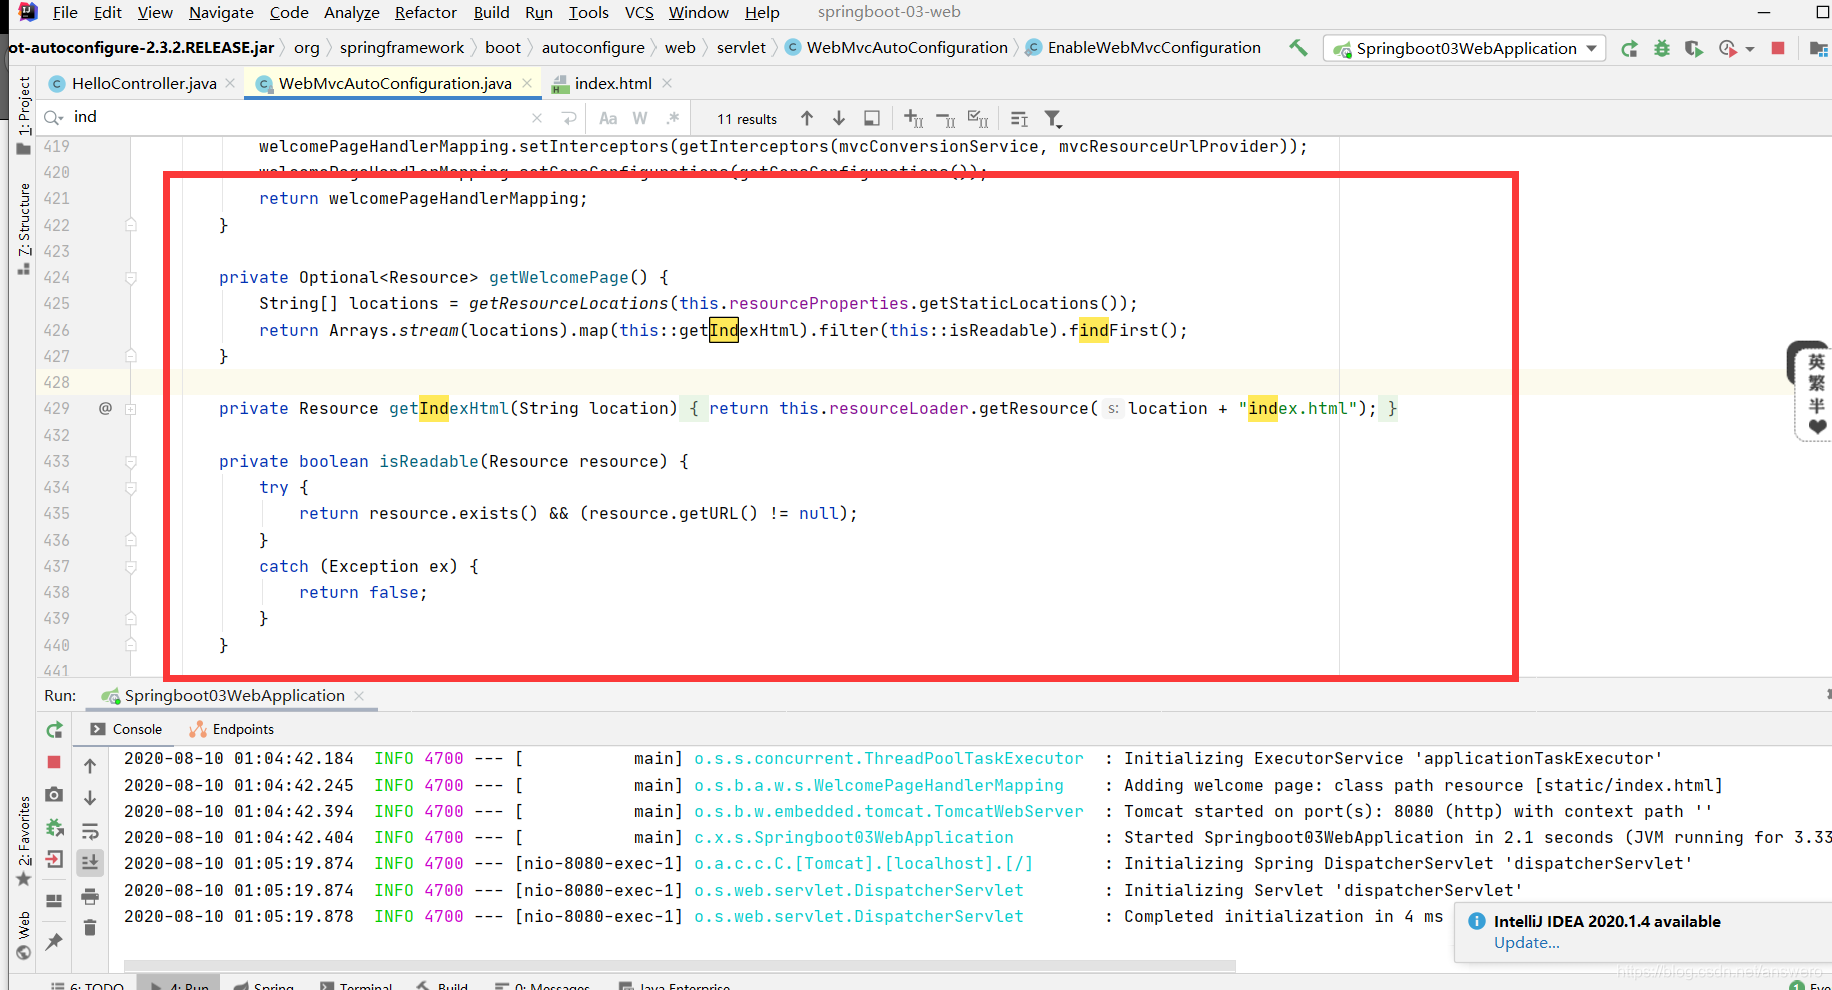Open the Structure tool window
1832x990 pixels.
click(x=24, y=228)
